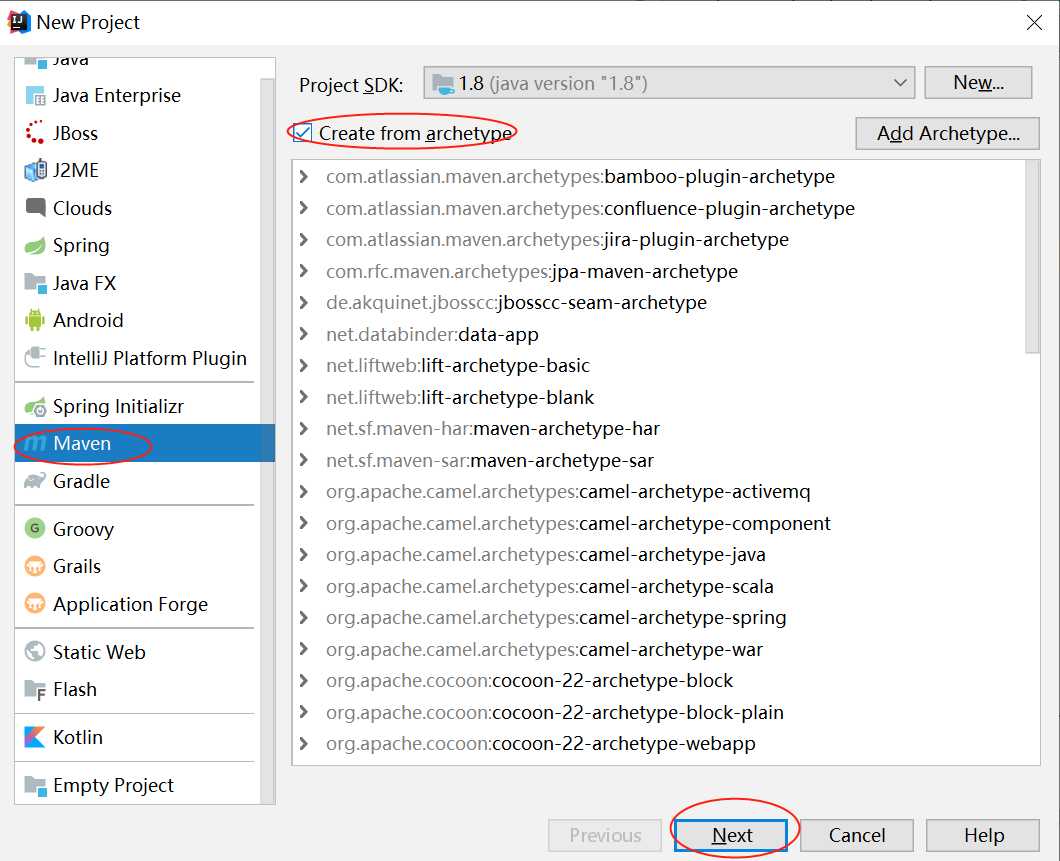Expand maven-archetype-har node
Image resolution: width=1060 pixels, height=861 pixels.
click(x=304, y=428)
